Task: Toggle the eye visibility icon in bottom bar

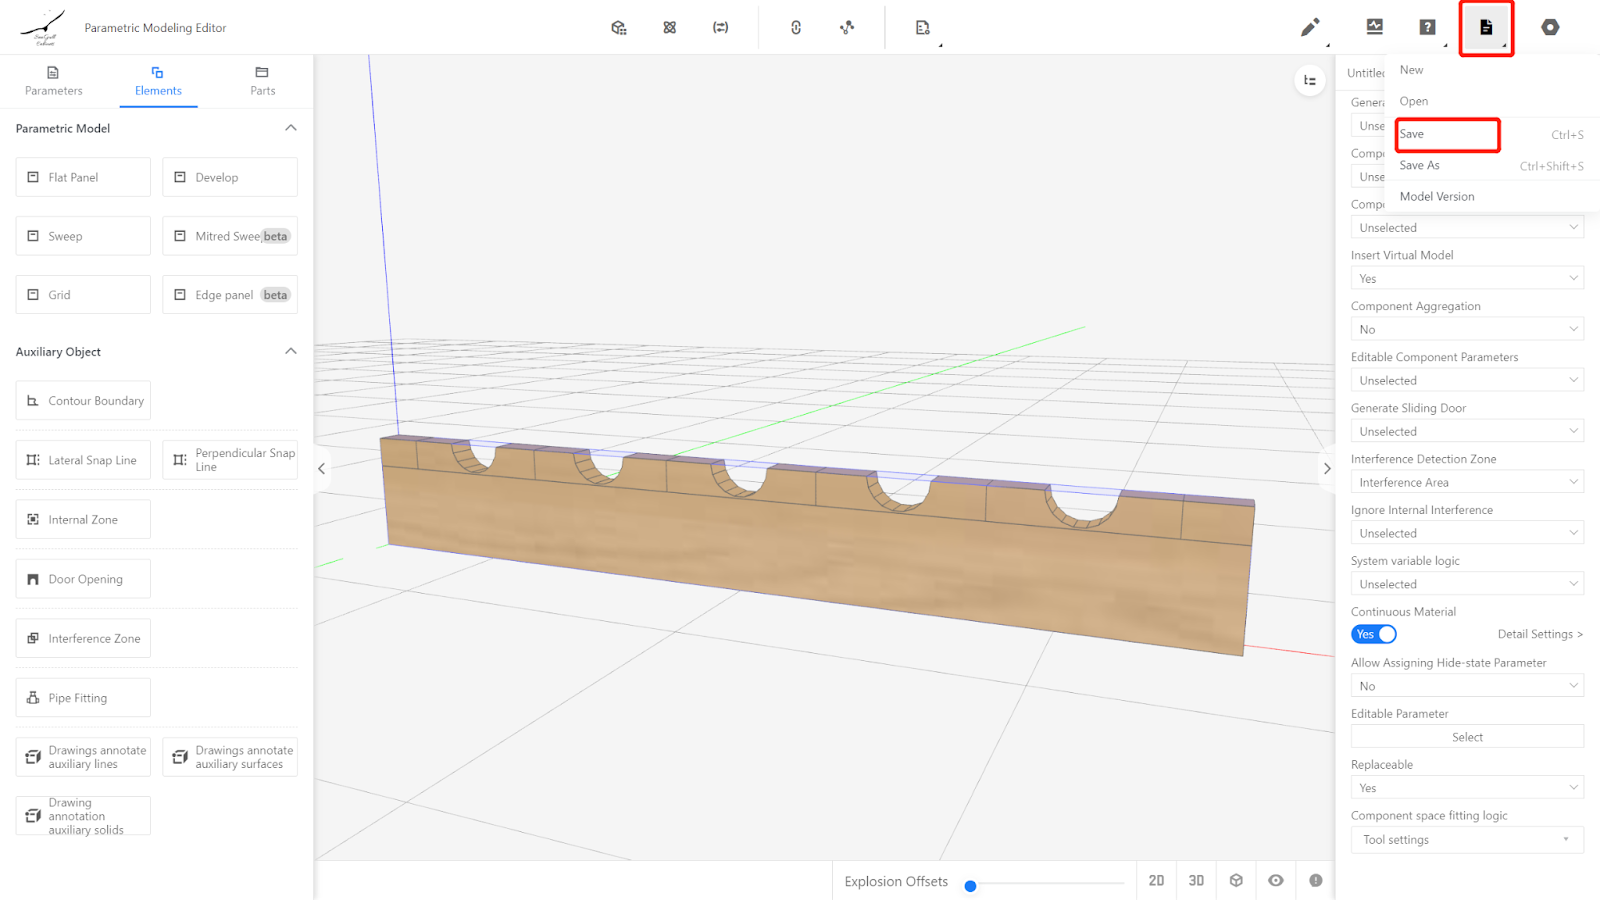Action: (1276, 880)
